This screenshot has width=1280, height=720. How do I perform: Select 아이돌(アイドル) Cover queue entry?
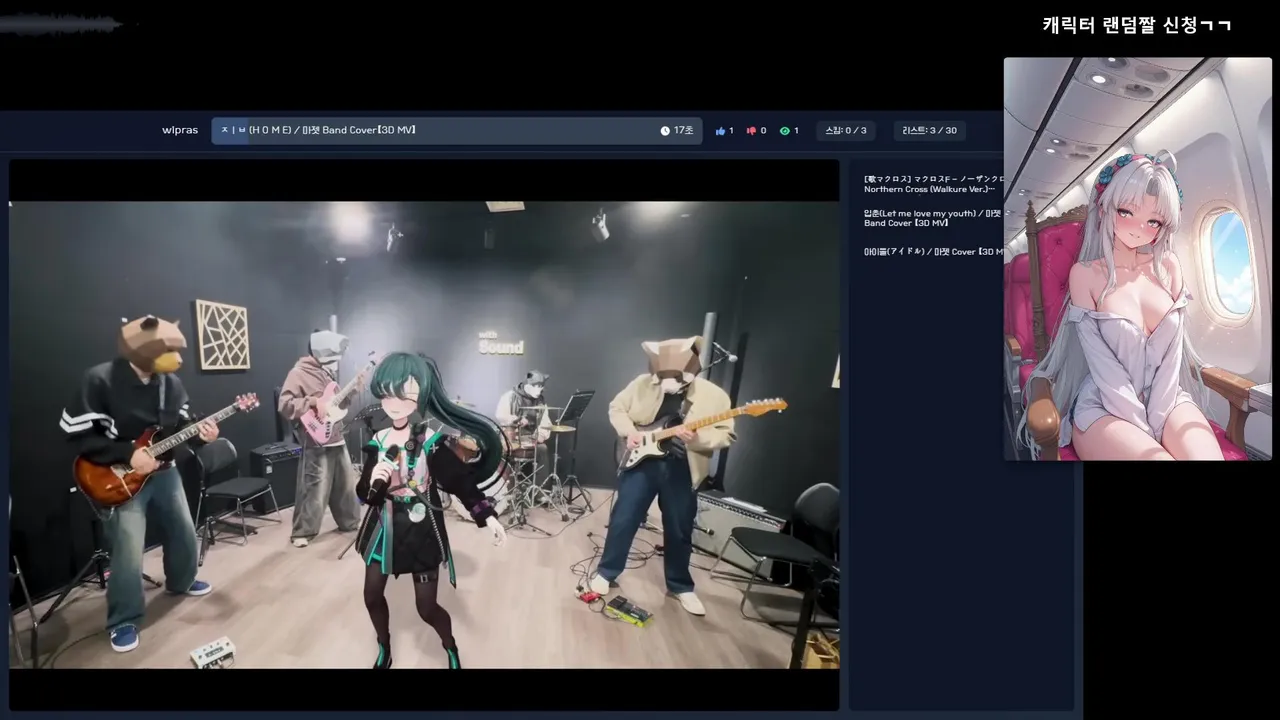933,252
